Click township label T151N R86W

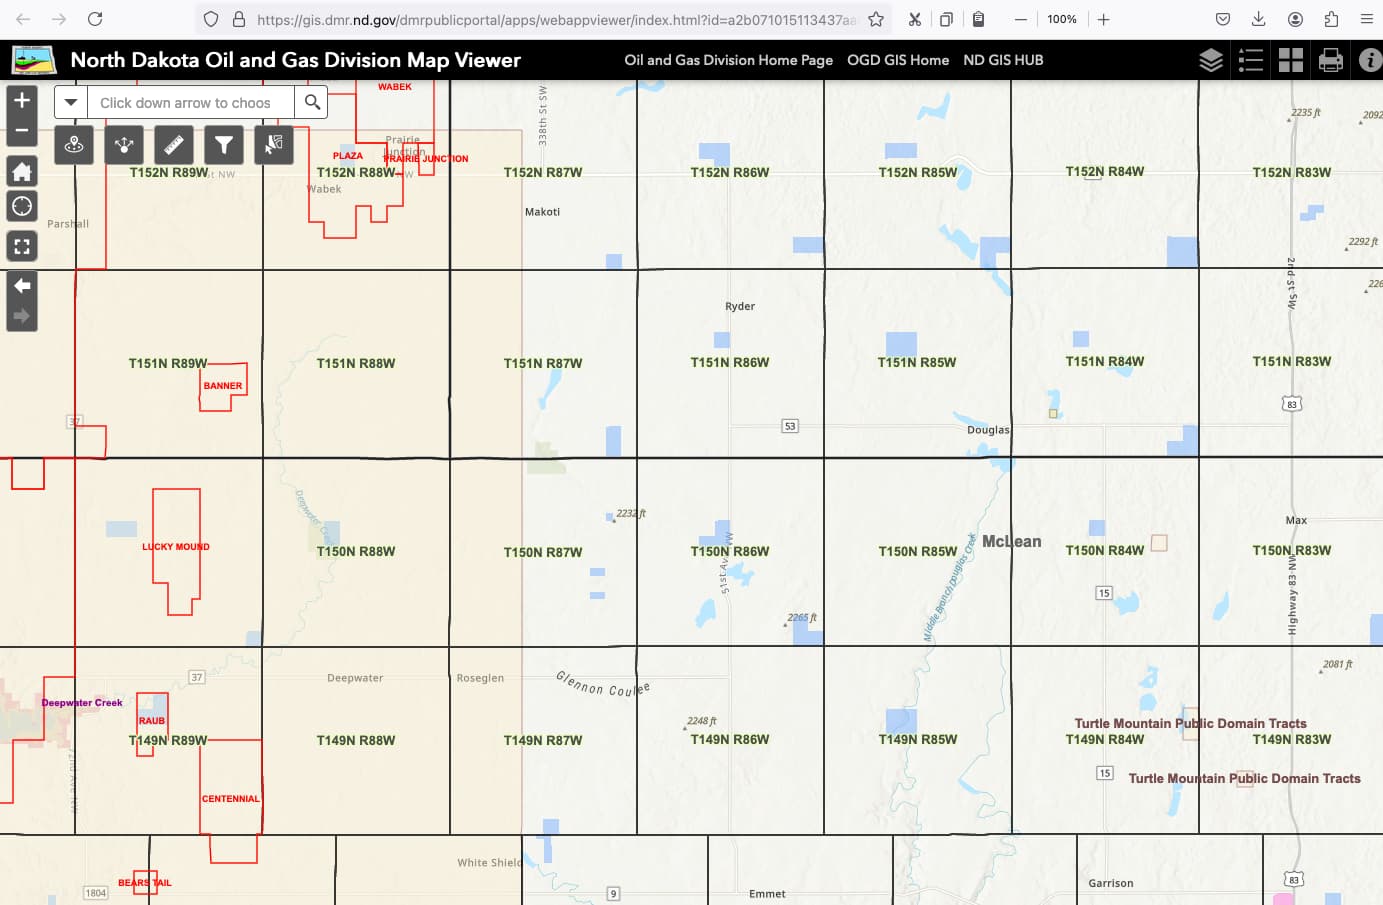730,363
